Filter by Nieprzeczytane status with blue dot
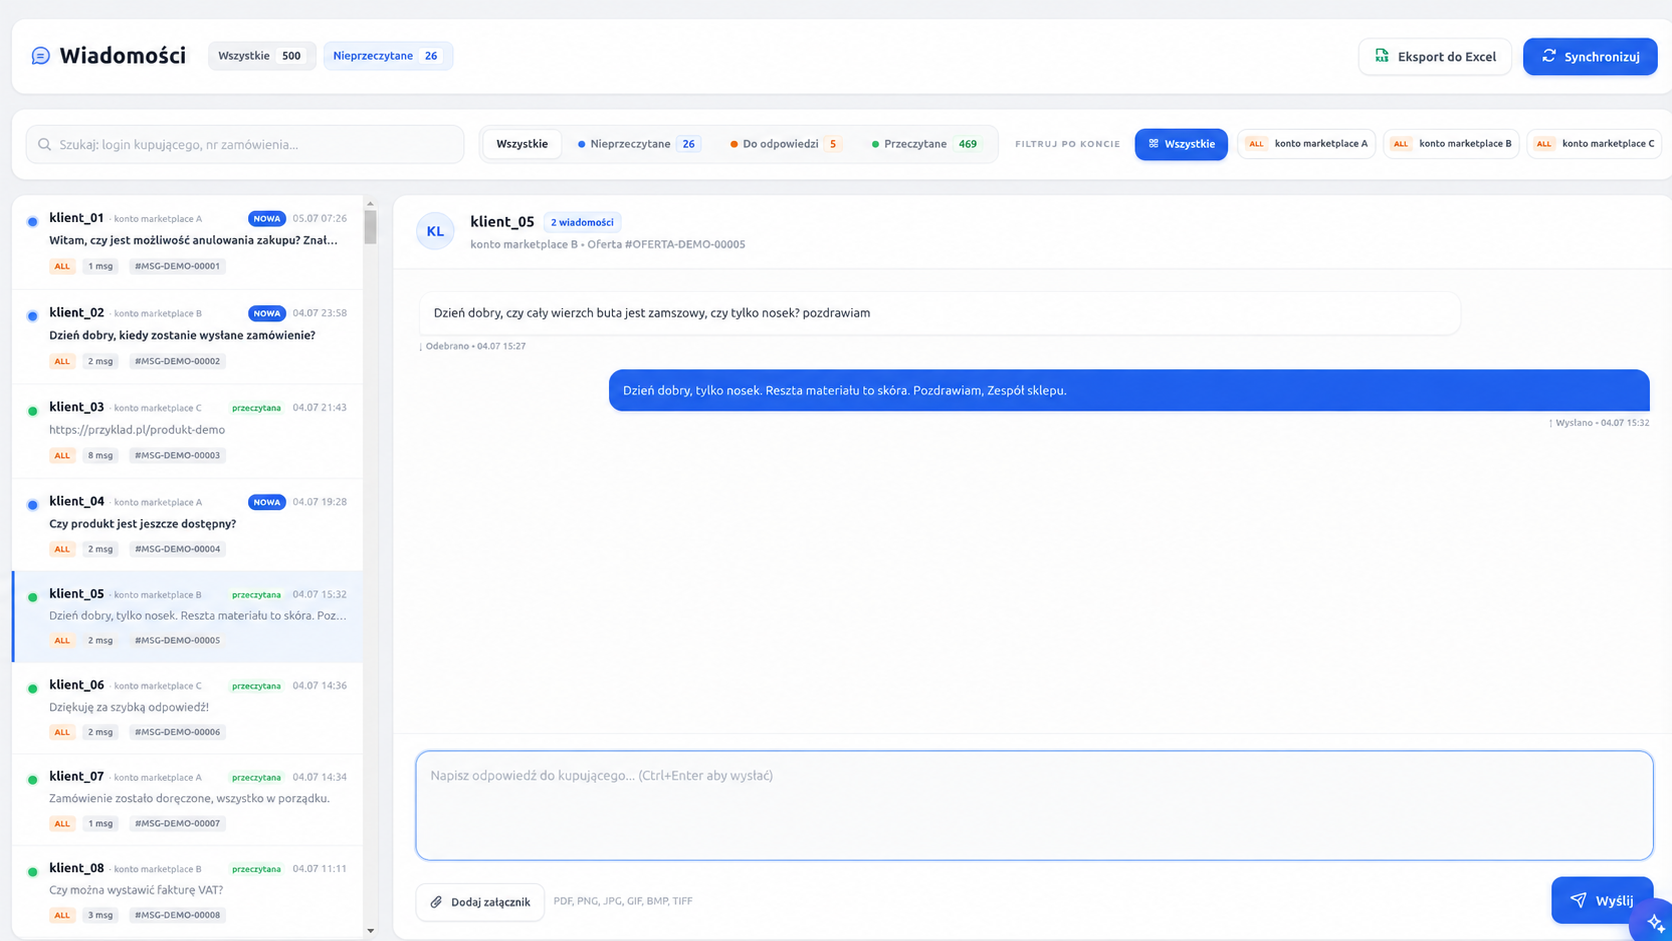The width and height of the screenshot is (1672, 941). pyautogui.click(x=638, y=144)
